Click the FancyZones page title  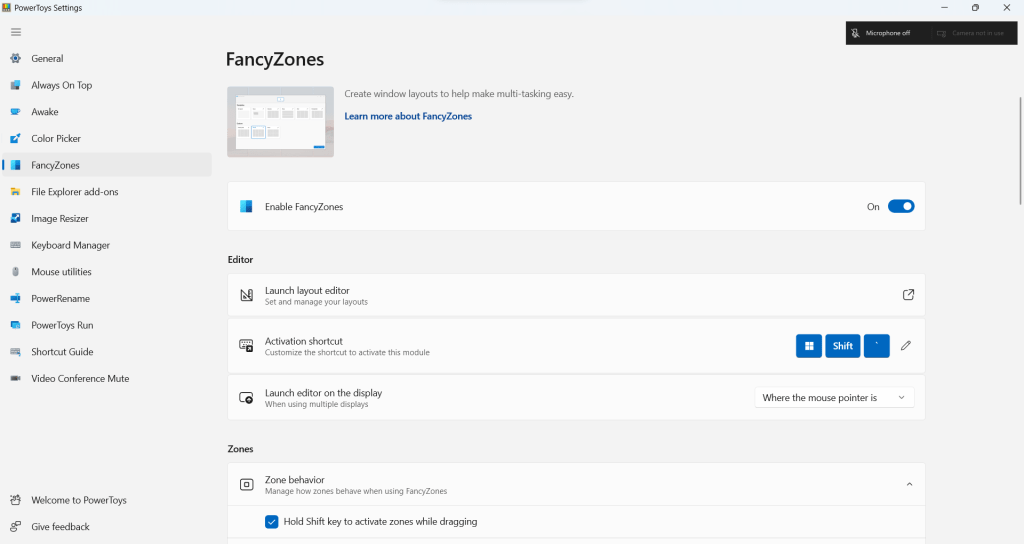tap(275, 59)
